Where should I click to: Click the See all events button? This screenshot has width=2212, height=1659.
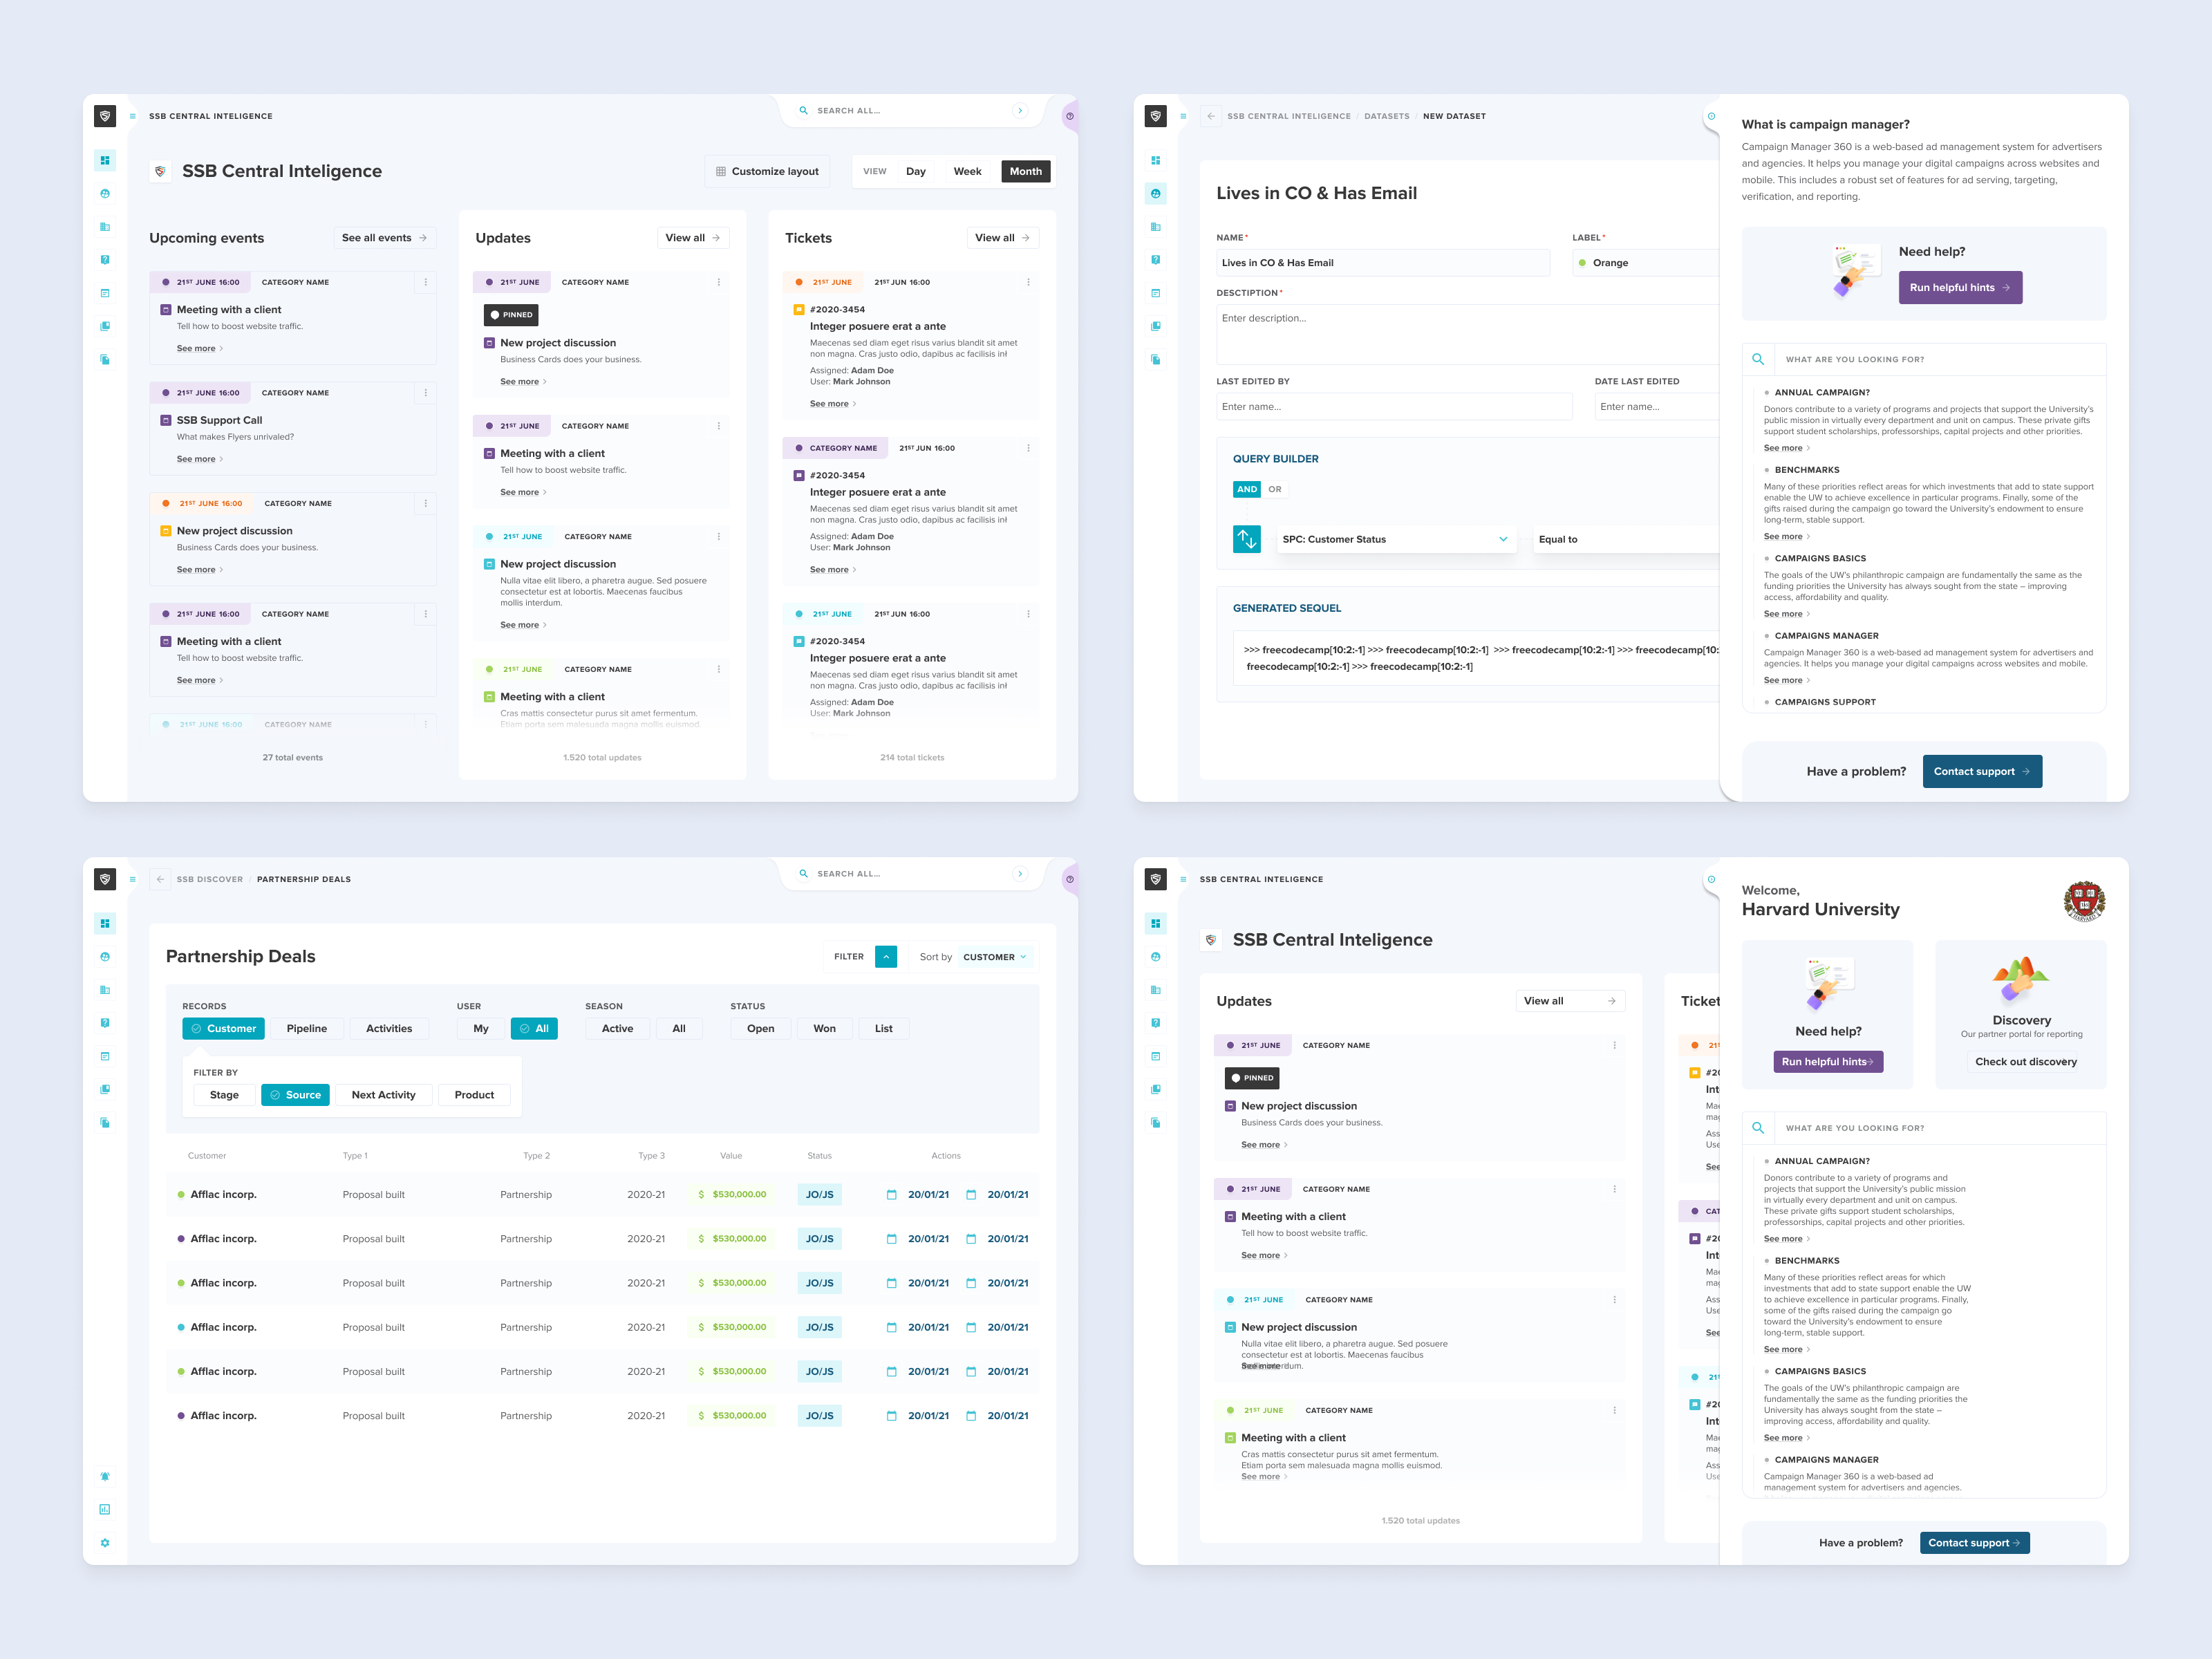(384, 238)
